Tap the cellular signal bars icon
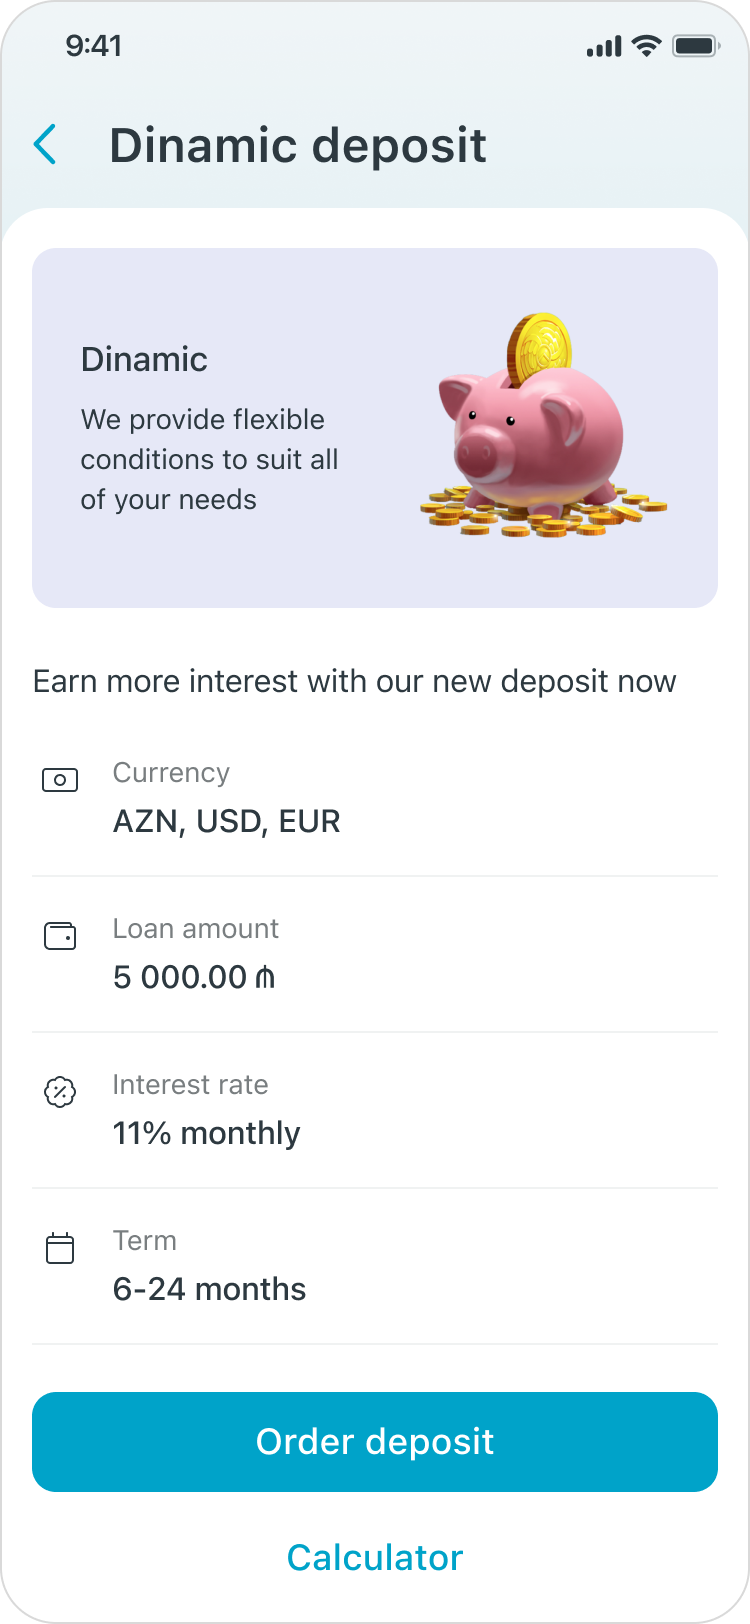Screen dimensions: 750x1624 (x=604, y=47)
